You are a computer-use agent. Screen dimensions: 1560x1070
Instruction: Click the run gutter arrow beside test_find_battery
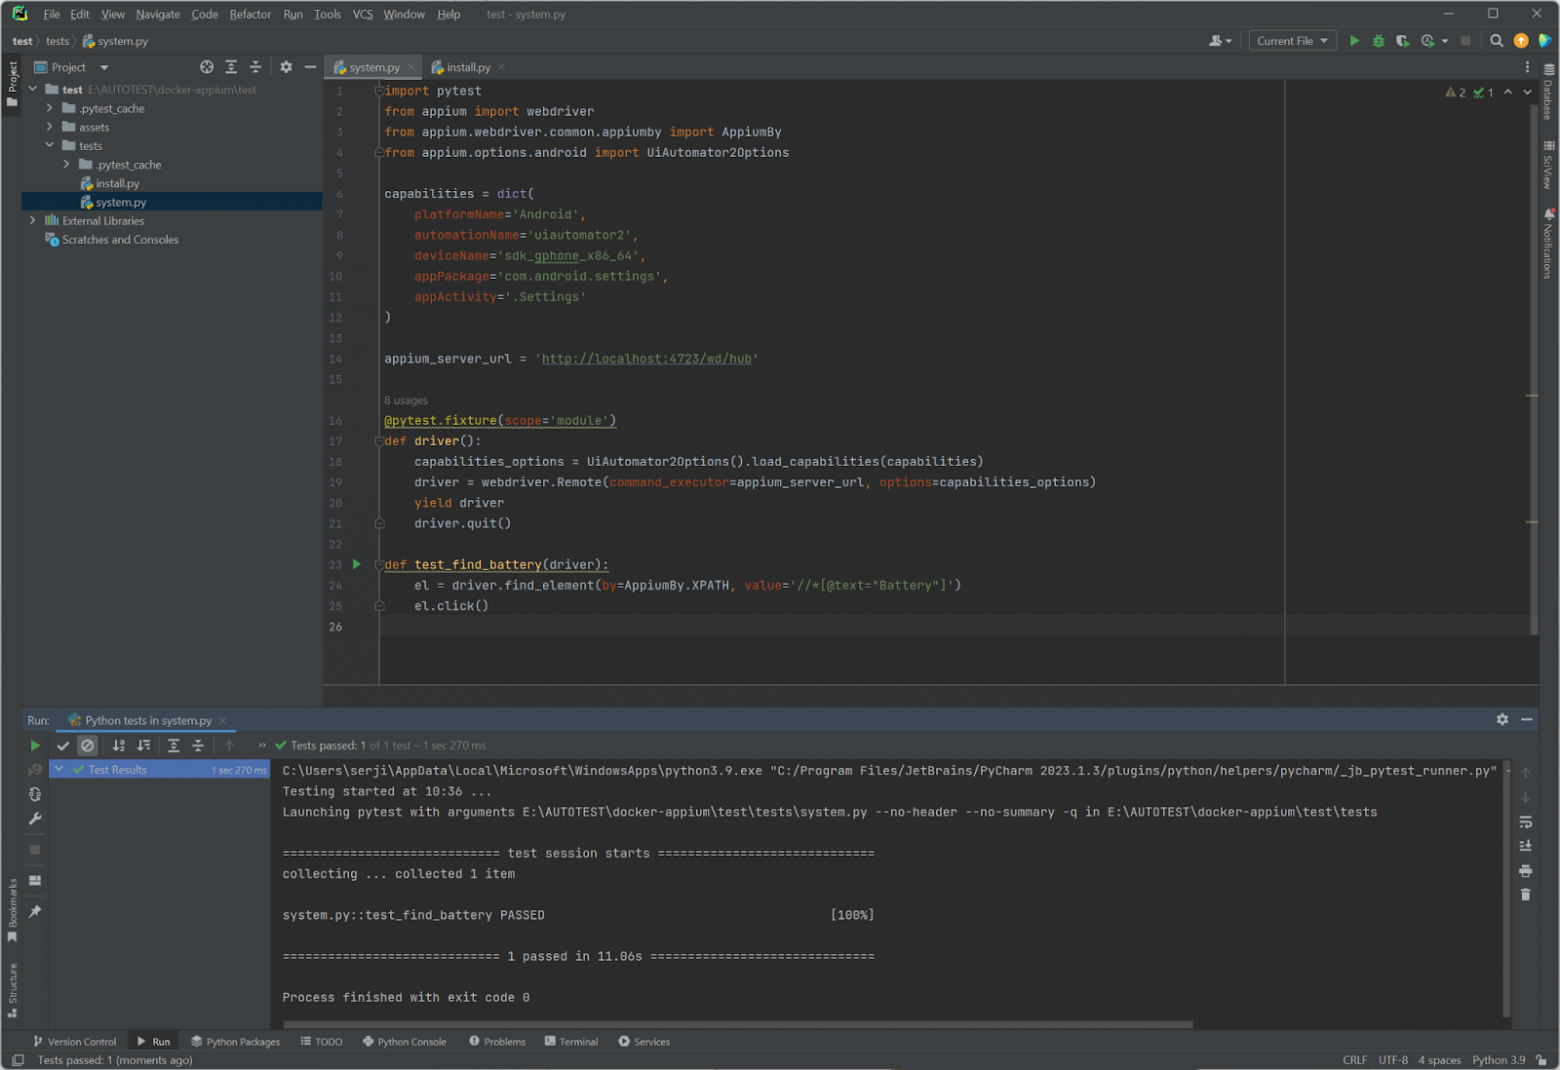click(356, 564)
